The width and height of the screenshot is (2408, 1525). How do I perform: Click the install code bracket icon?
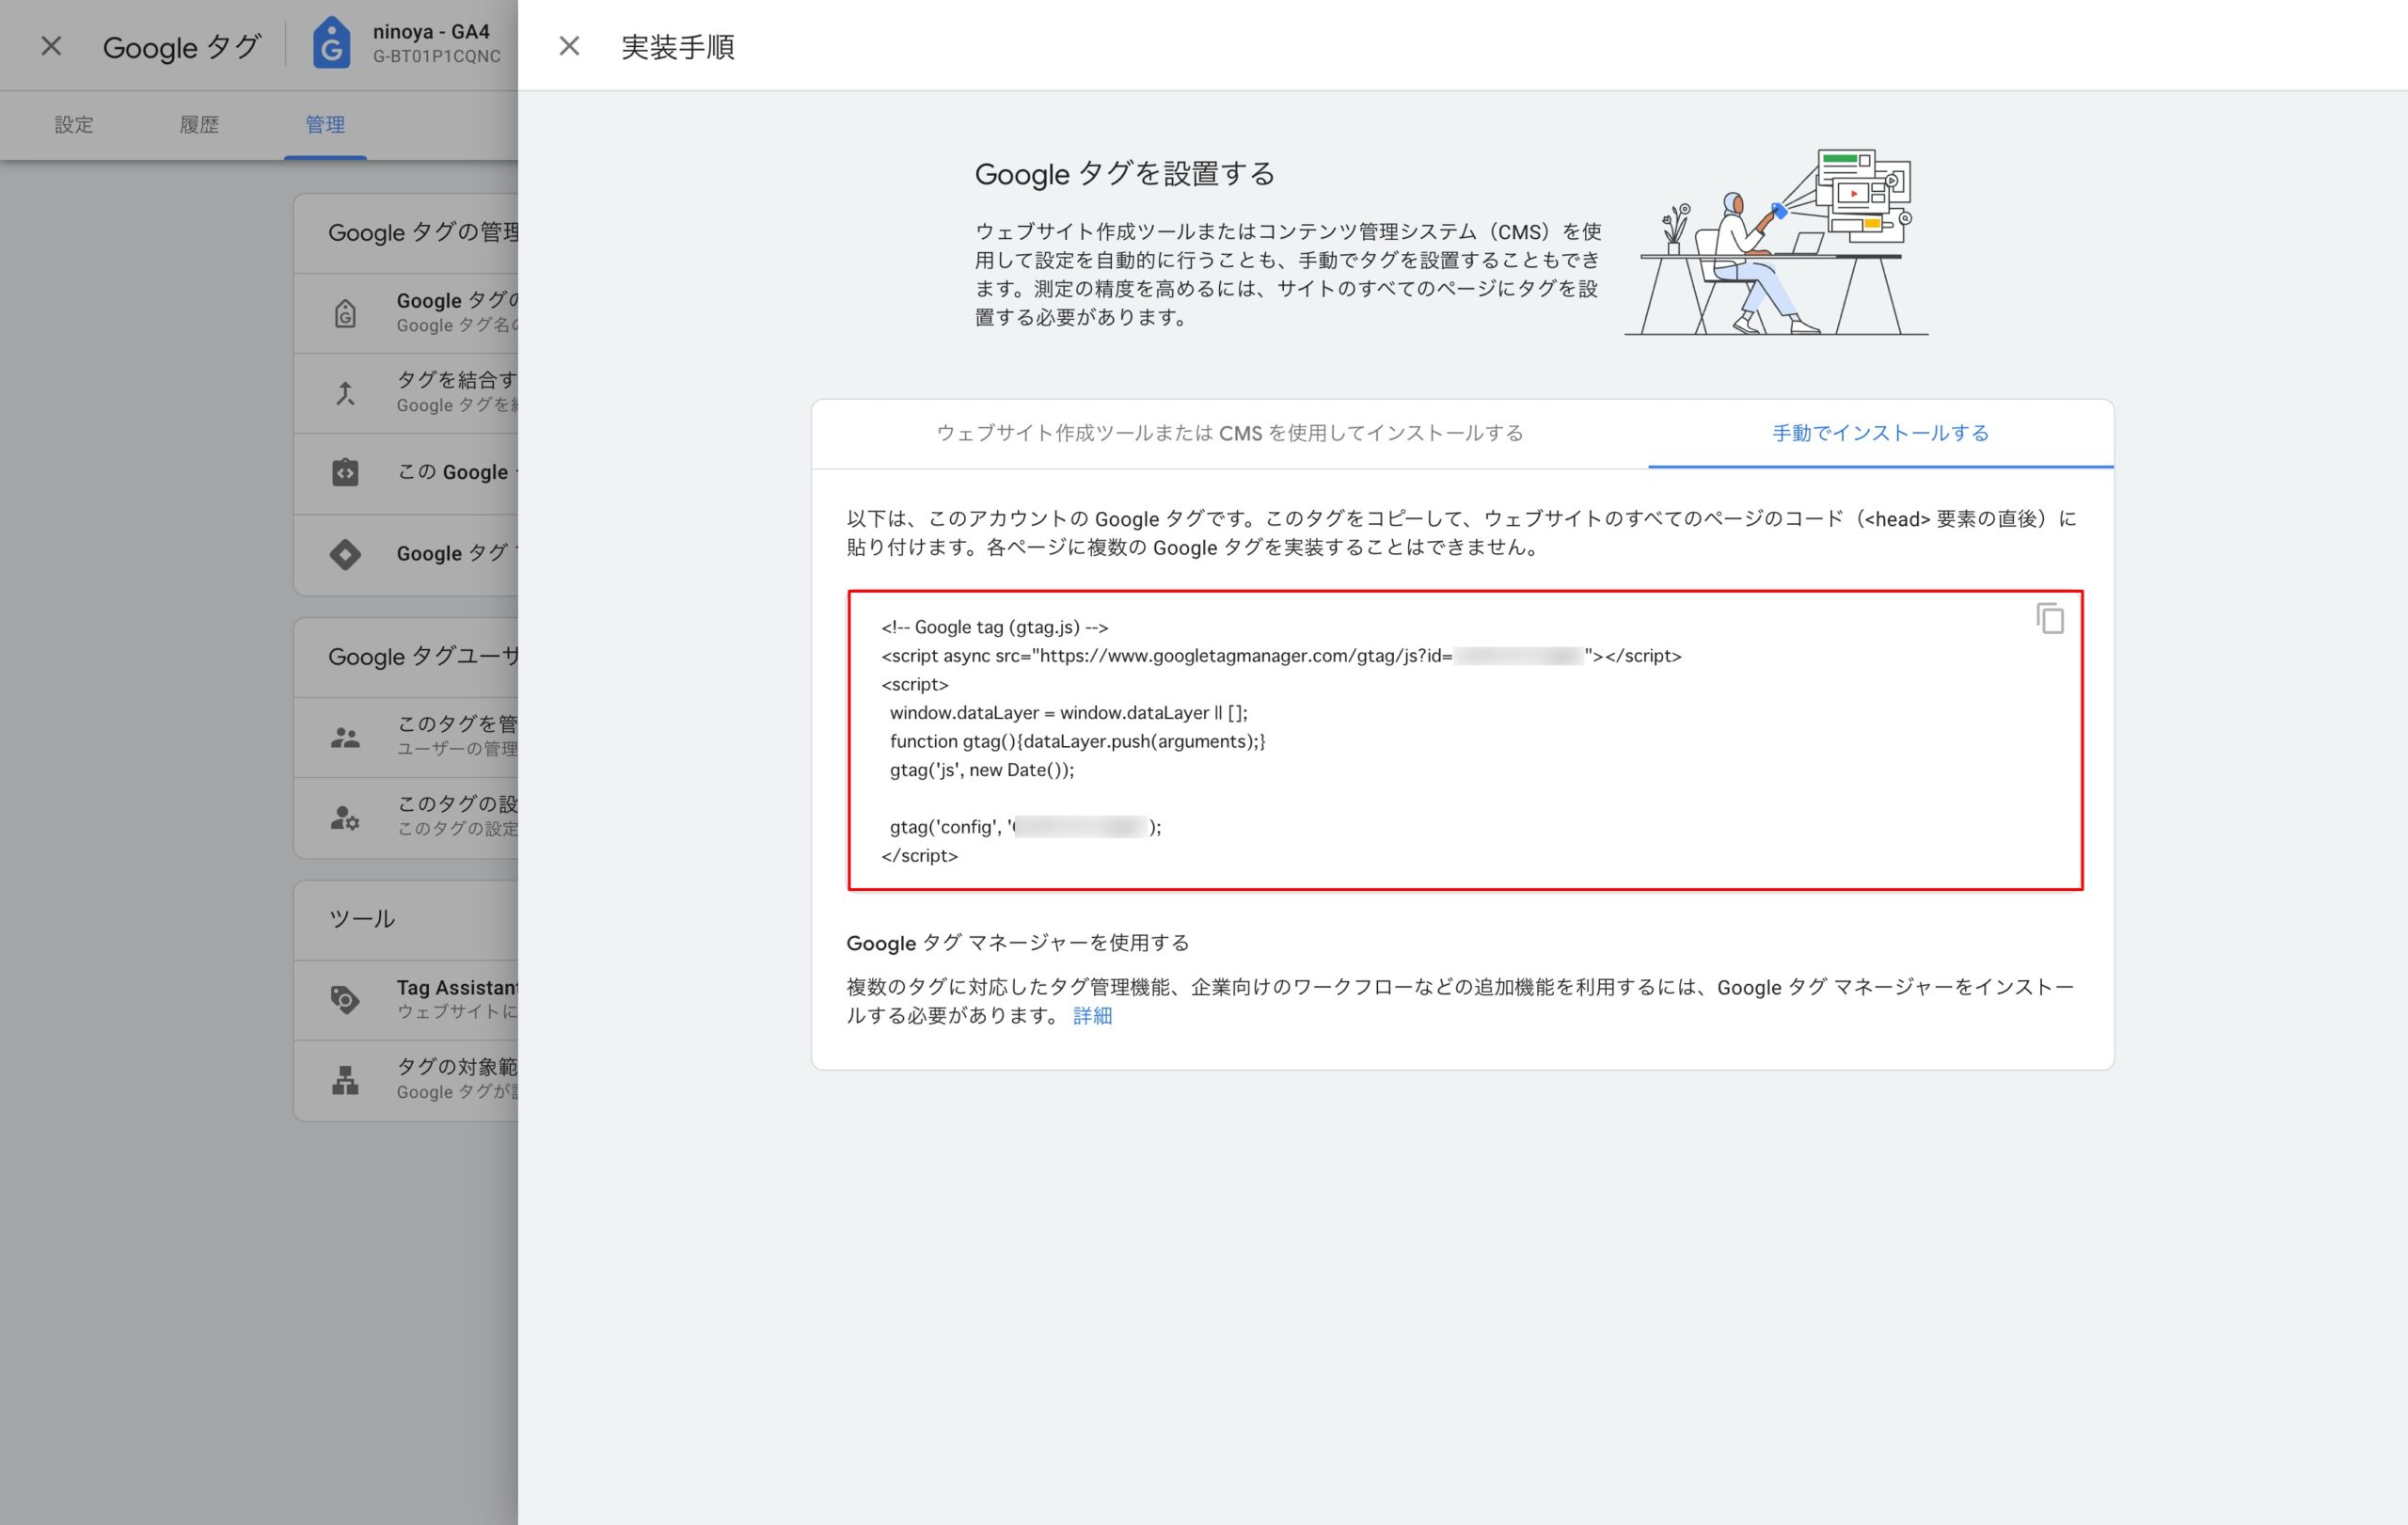click(x=345, y=473)
